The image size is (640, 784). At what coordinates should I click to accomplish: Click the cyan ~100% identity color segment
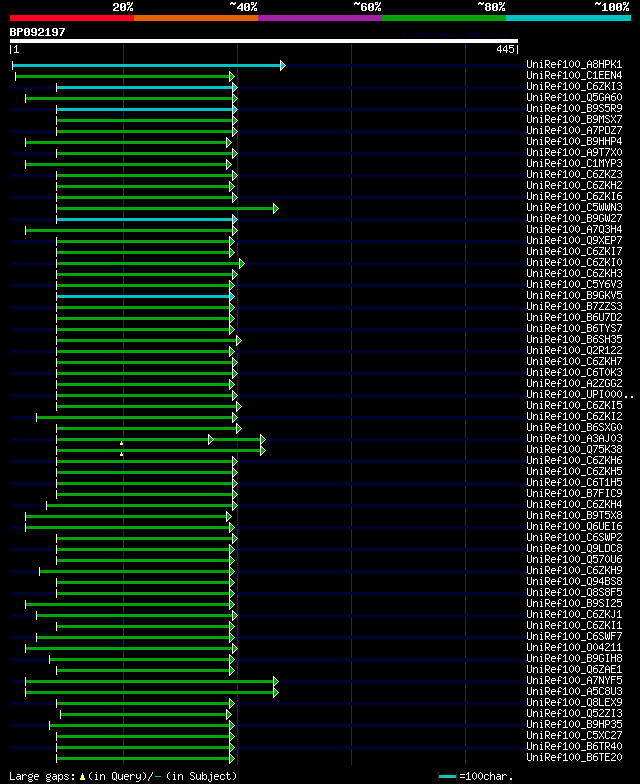pos(568,18)
